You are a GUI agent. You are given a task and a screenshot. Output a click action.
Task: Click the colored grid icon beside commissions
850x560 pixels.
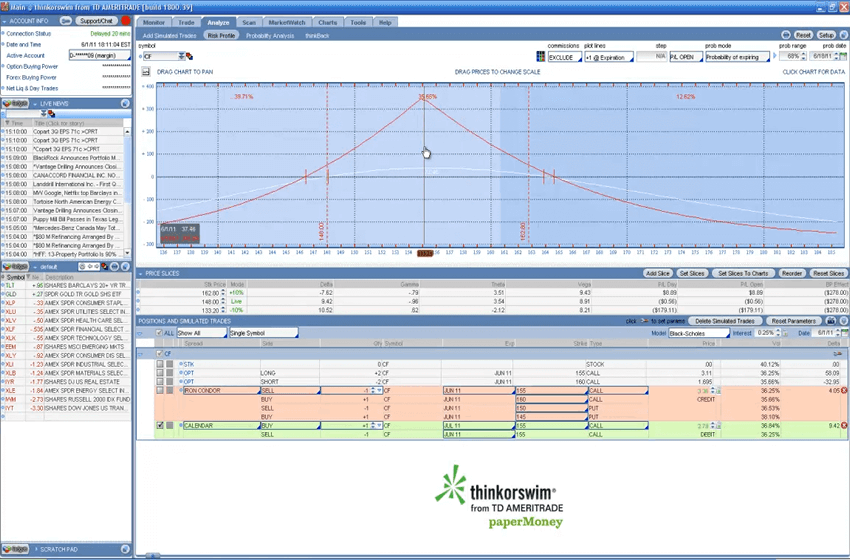(x=540, y=56)
